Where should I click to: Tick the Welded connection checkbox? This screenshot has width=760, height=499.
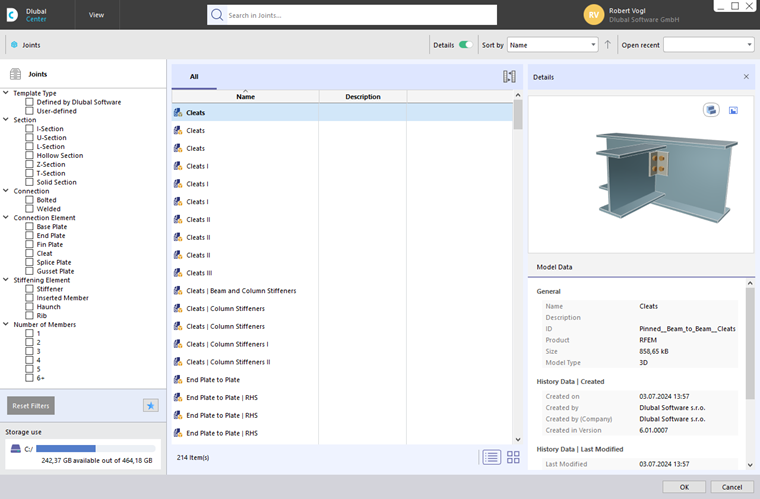click(30, 209)
